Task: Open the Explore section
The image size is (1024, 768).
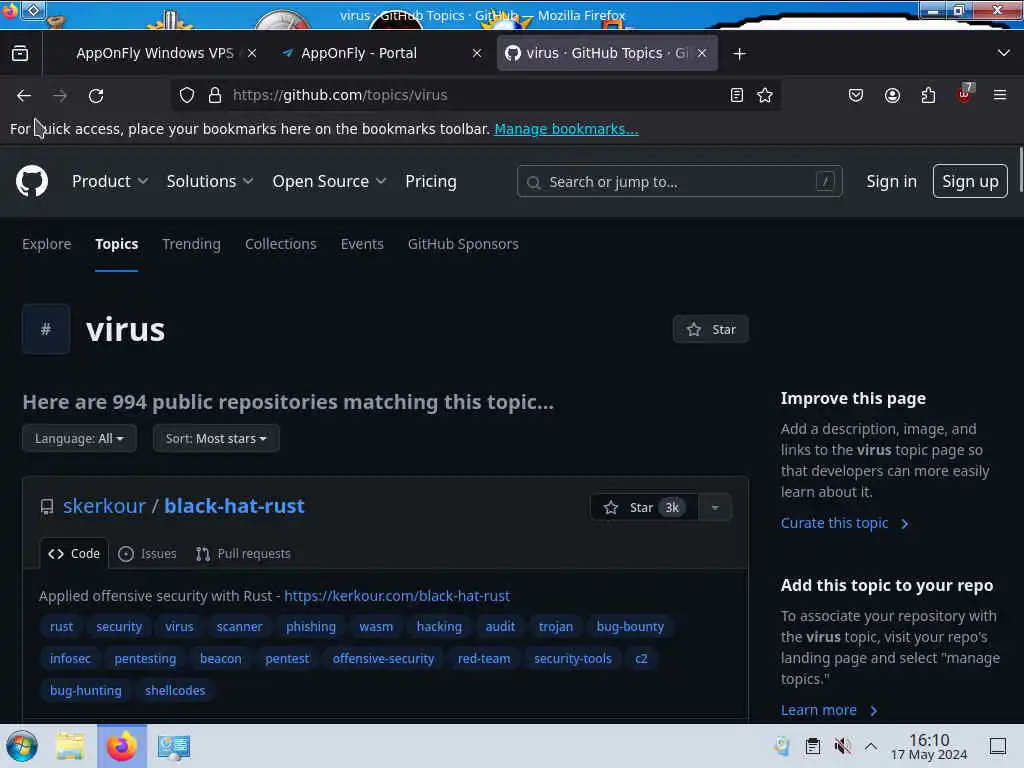Action: [46, 244]
